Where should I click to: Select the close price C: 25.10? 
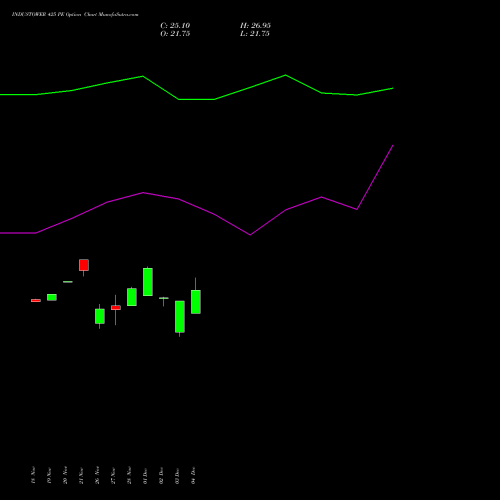click(175, 26)
